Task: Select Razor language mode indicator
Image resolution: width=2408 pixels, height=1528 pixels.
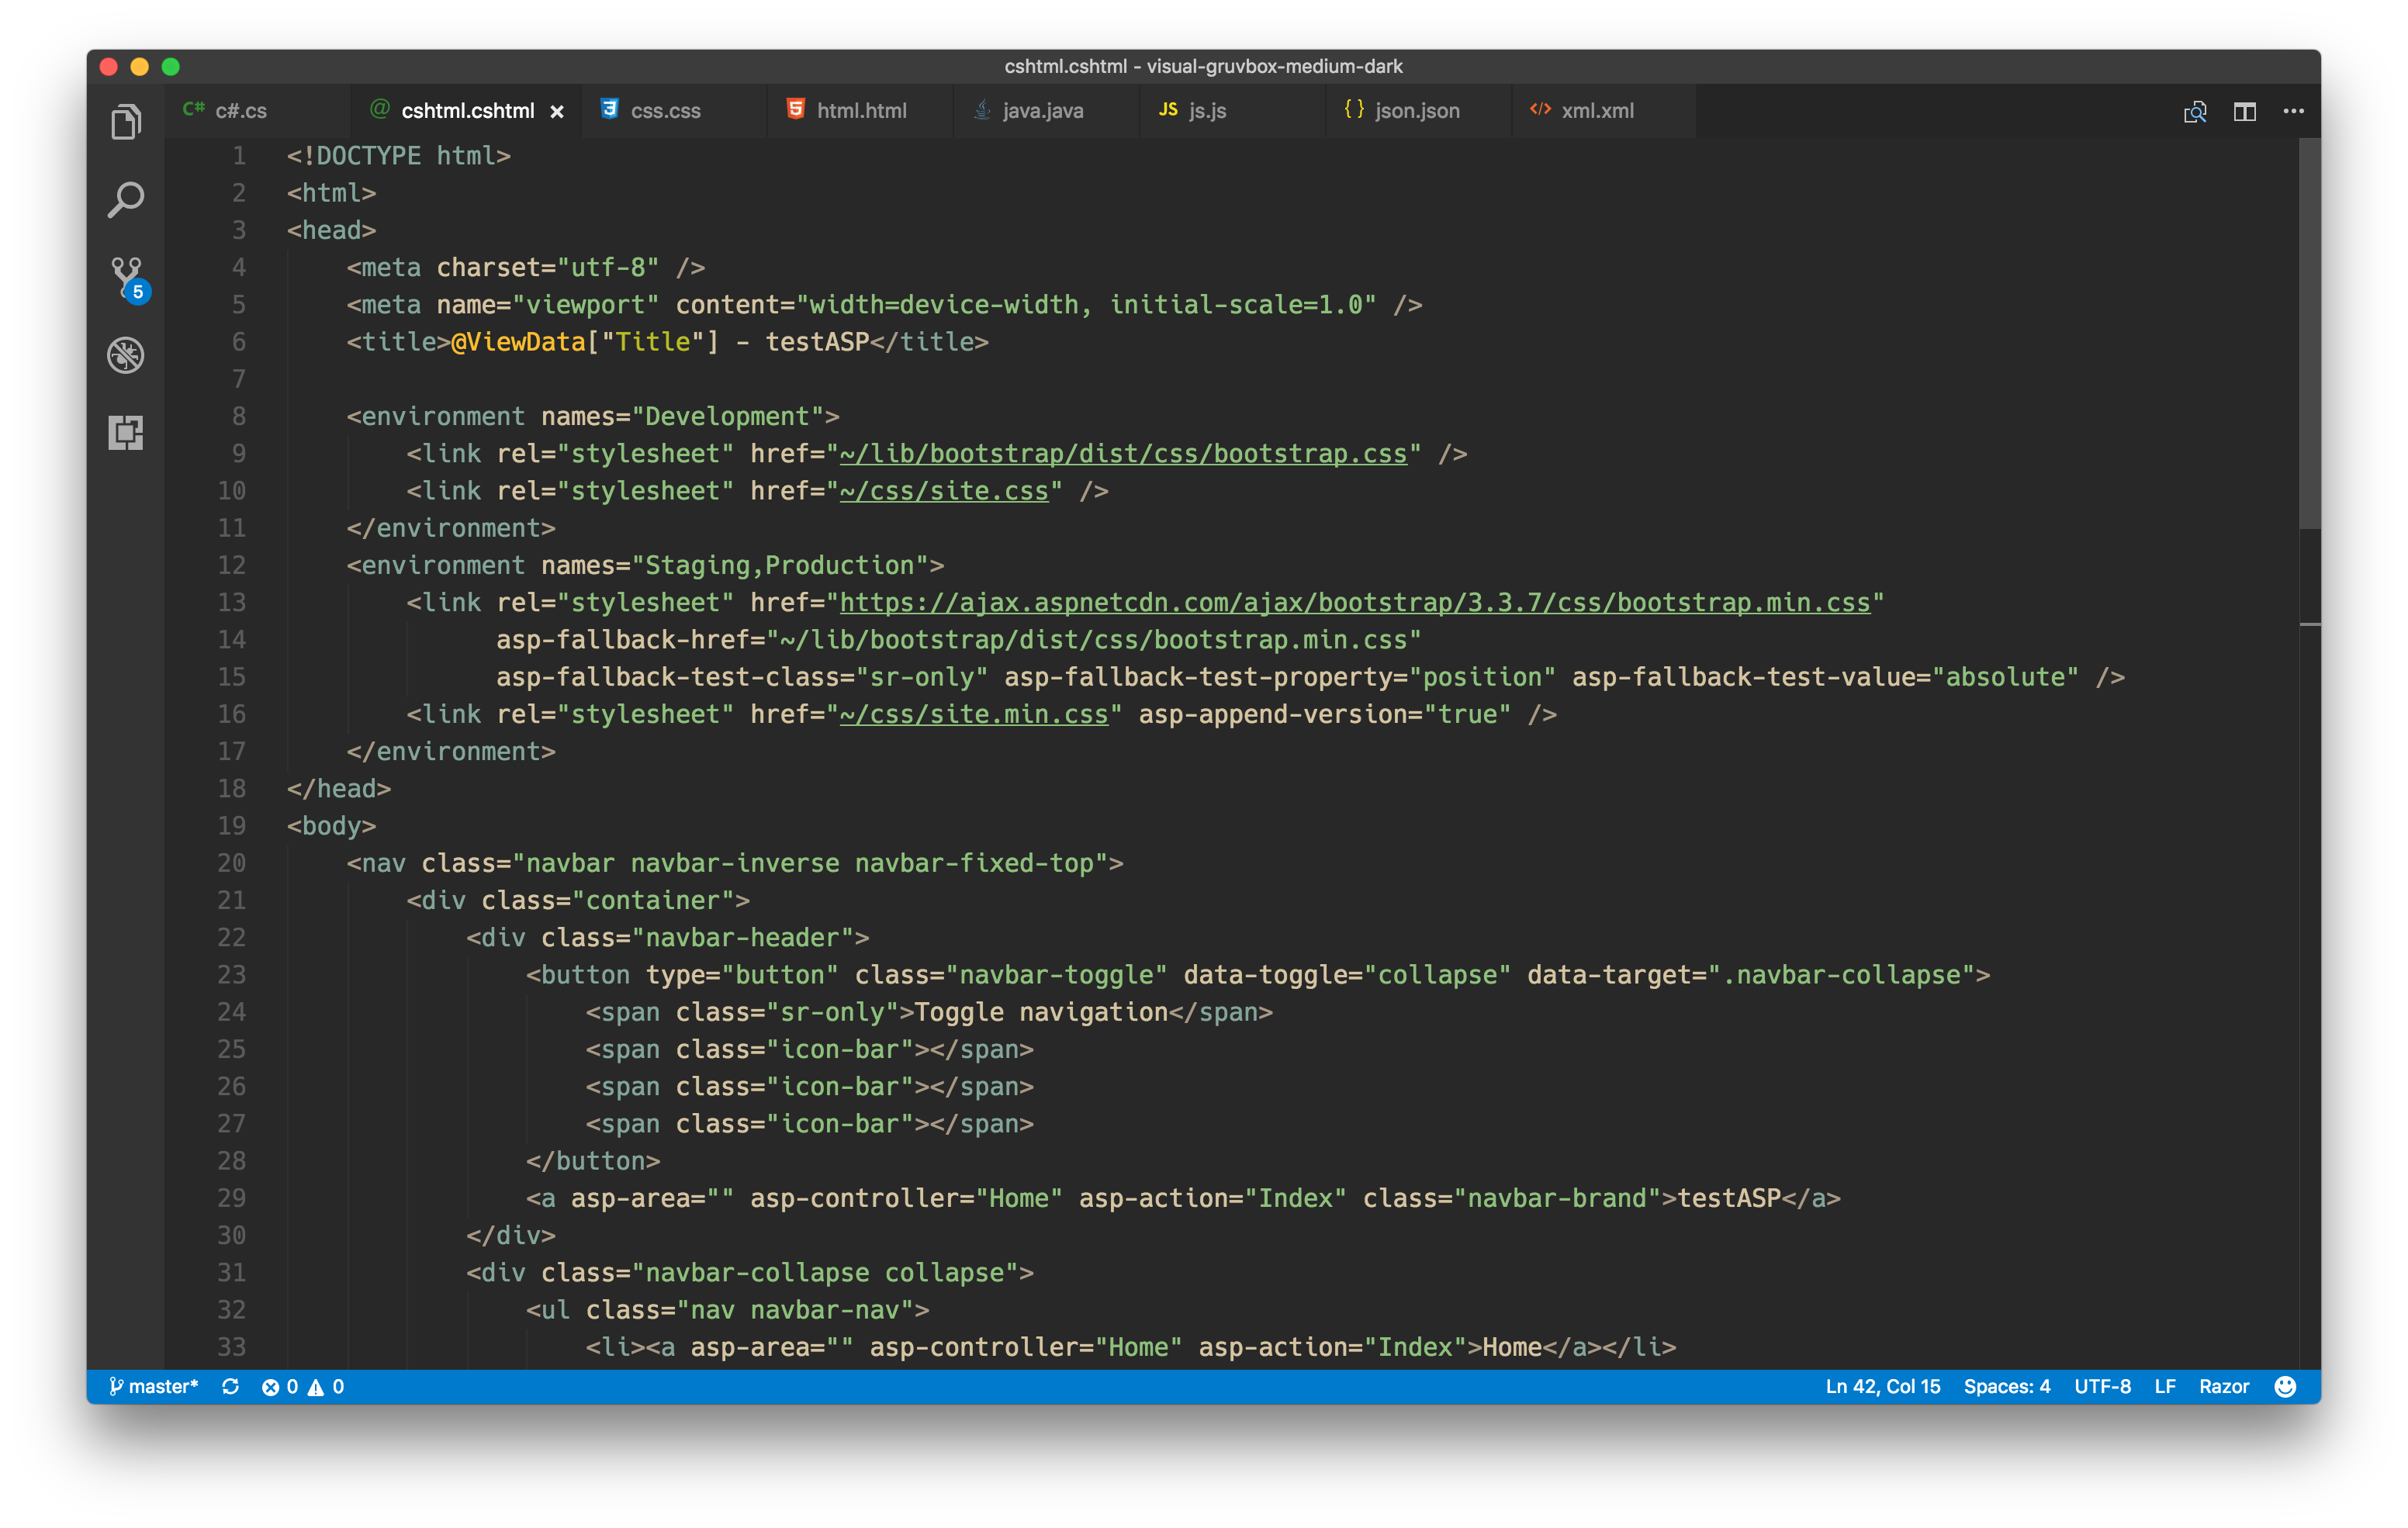Action: (2223, 1386)
